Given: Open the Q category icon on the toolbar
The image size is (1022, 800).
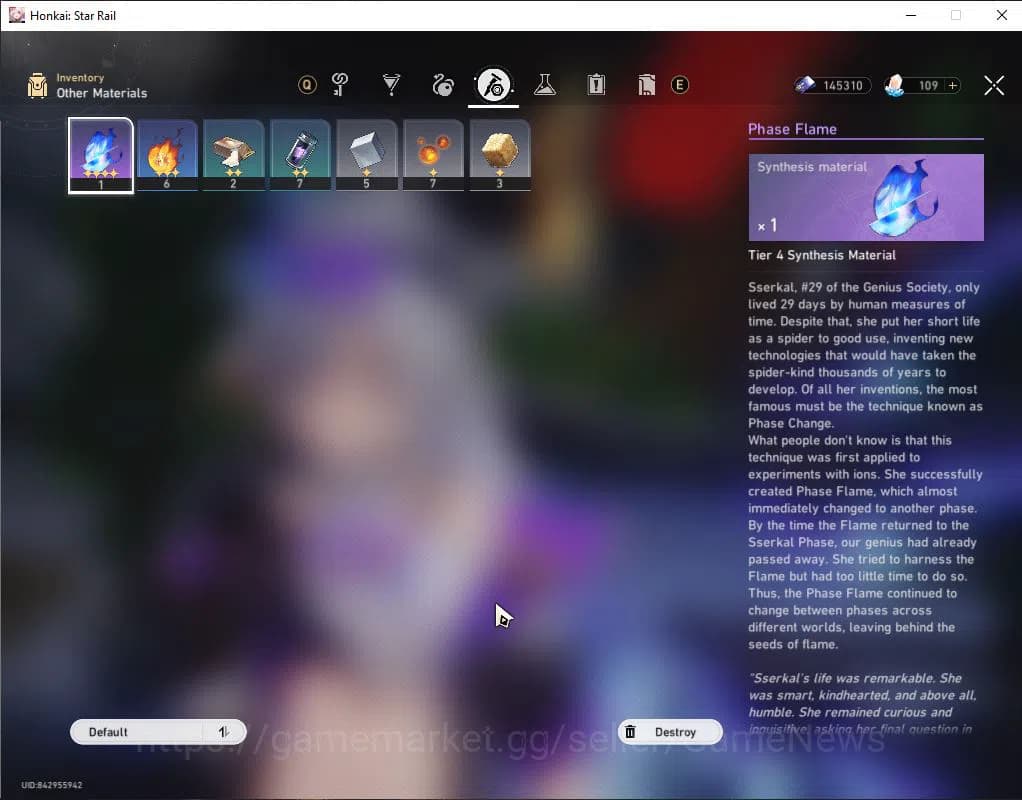Looking at the screenshot, I should (x=308, y=85).
